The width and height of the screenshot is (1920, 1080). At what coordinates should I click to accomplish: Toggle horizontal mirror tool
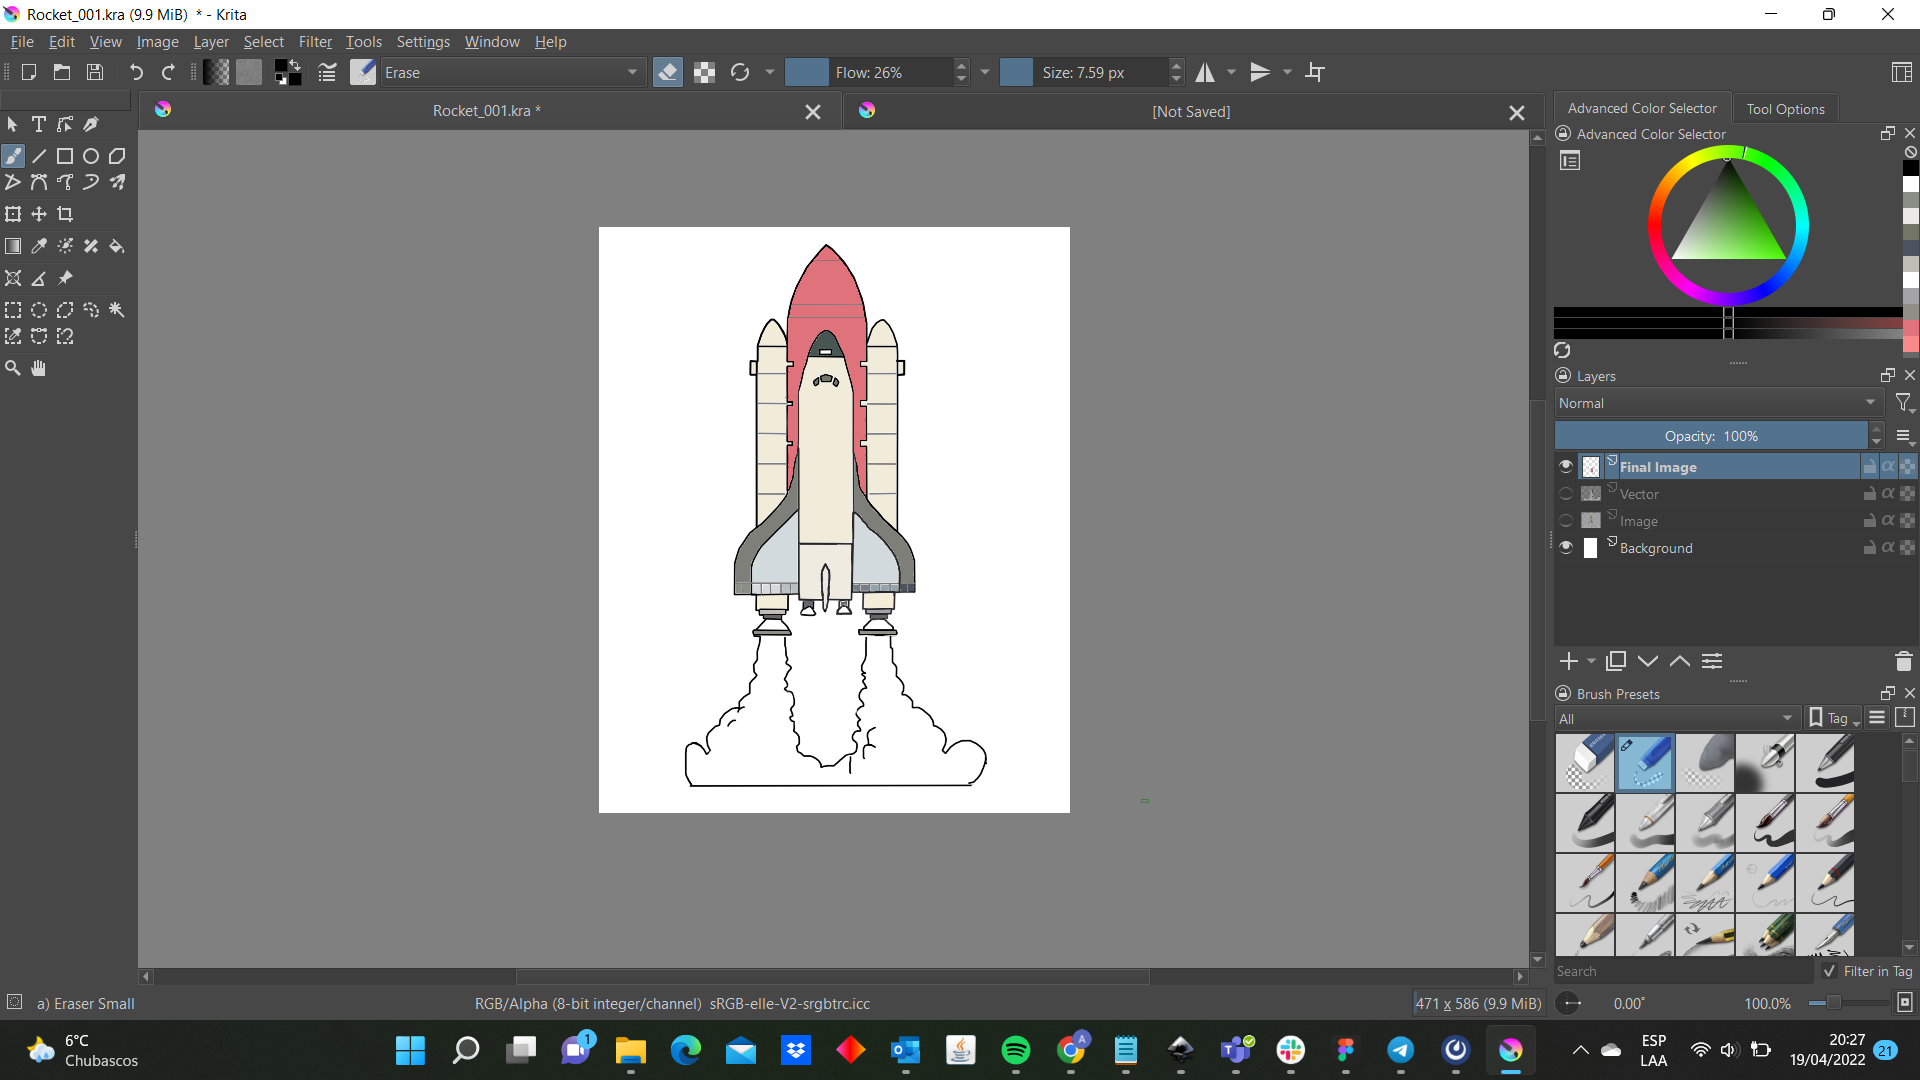(1205, 72)
